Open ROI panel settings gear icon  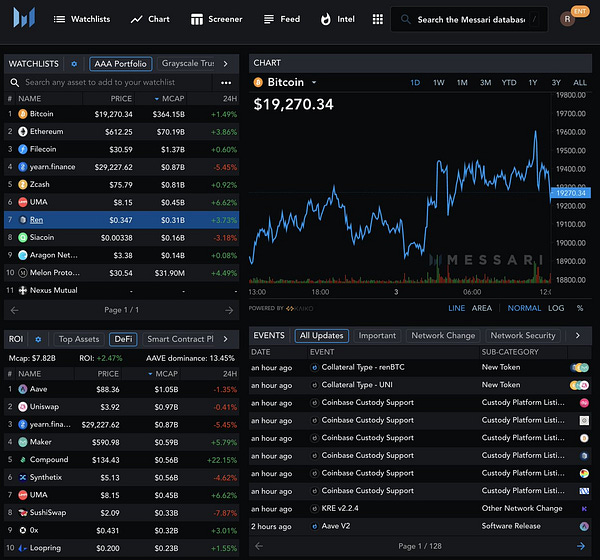coord(38,339)
